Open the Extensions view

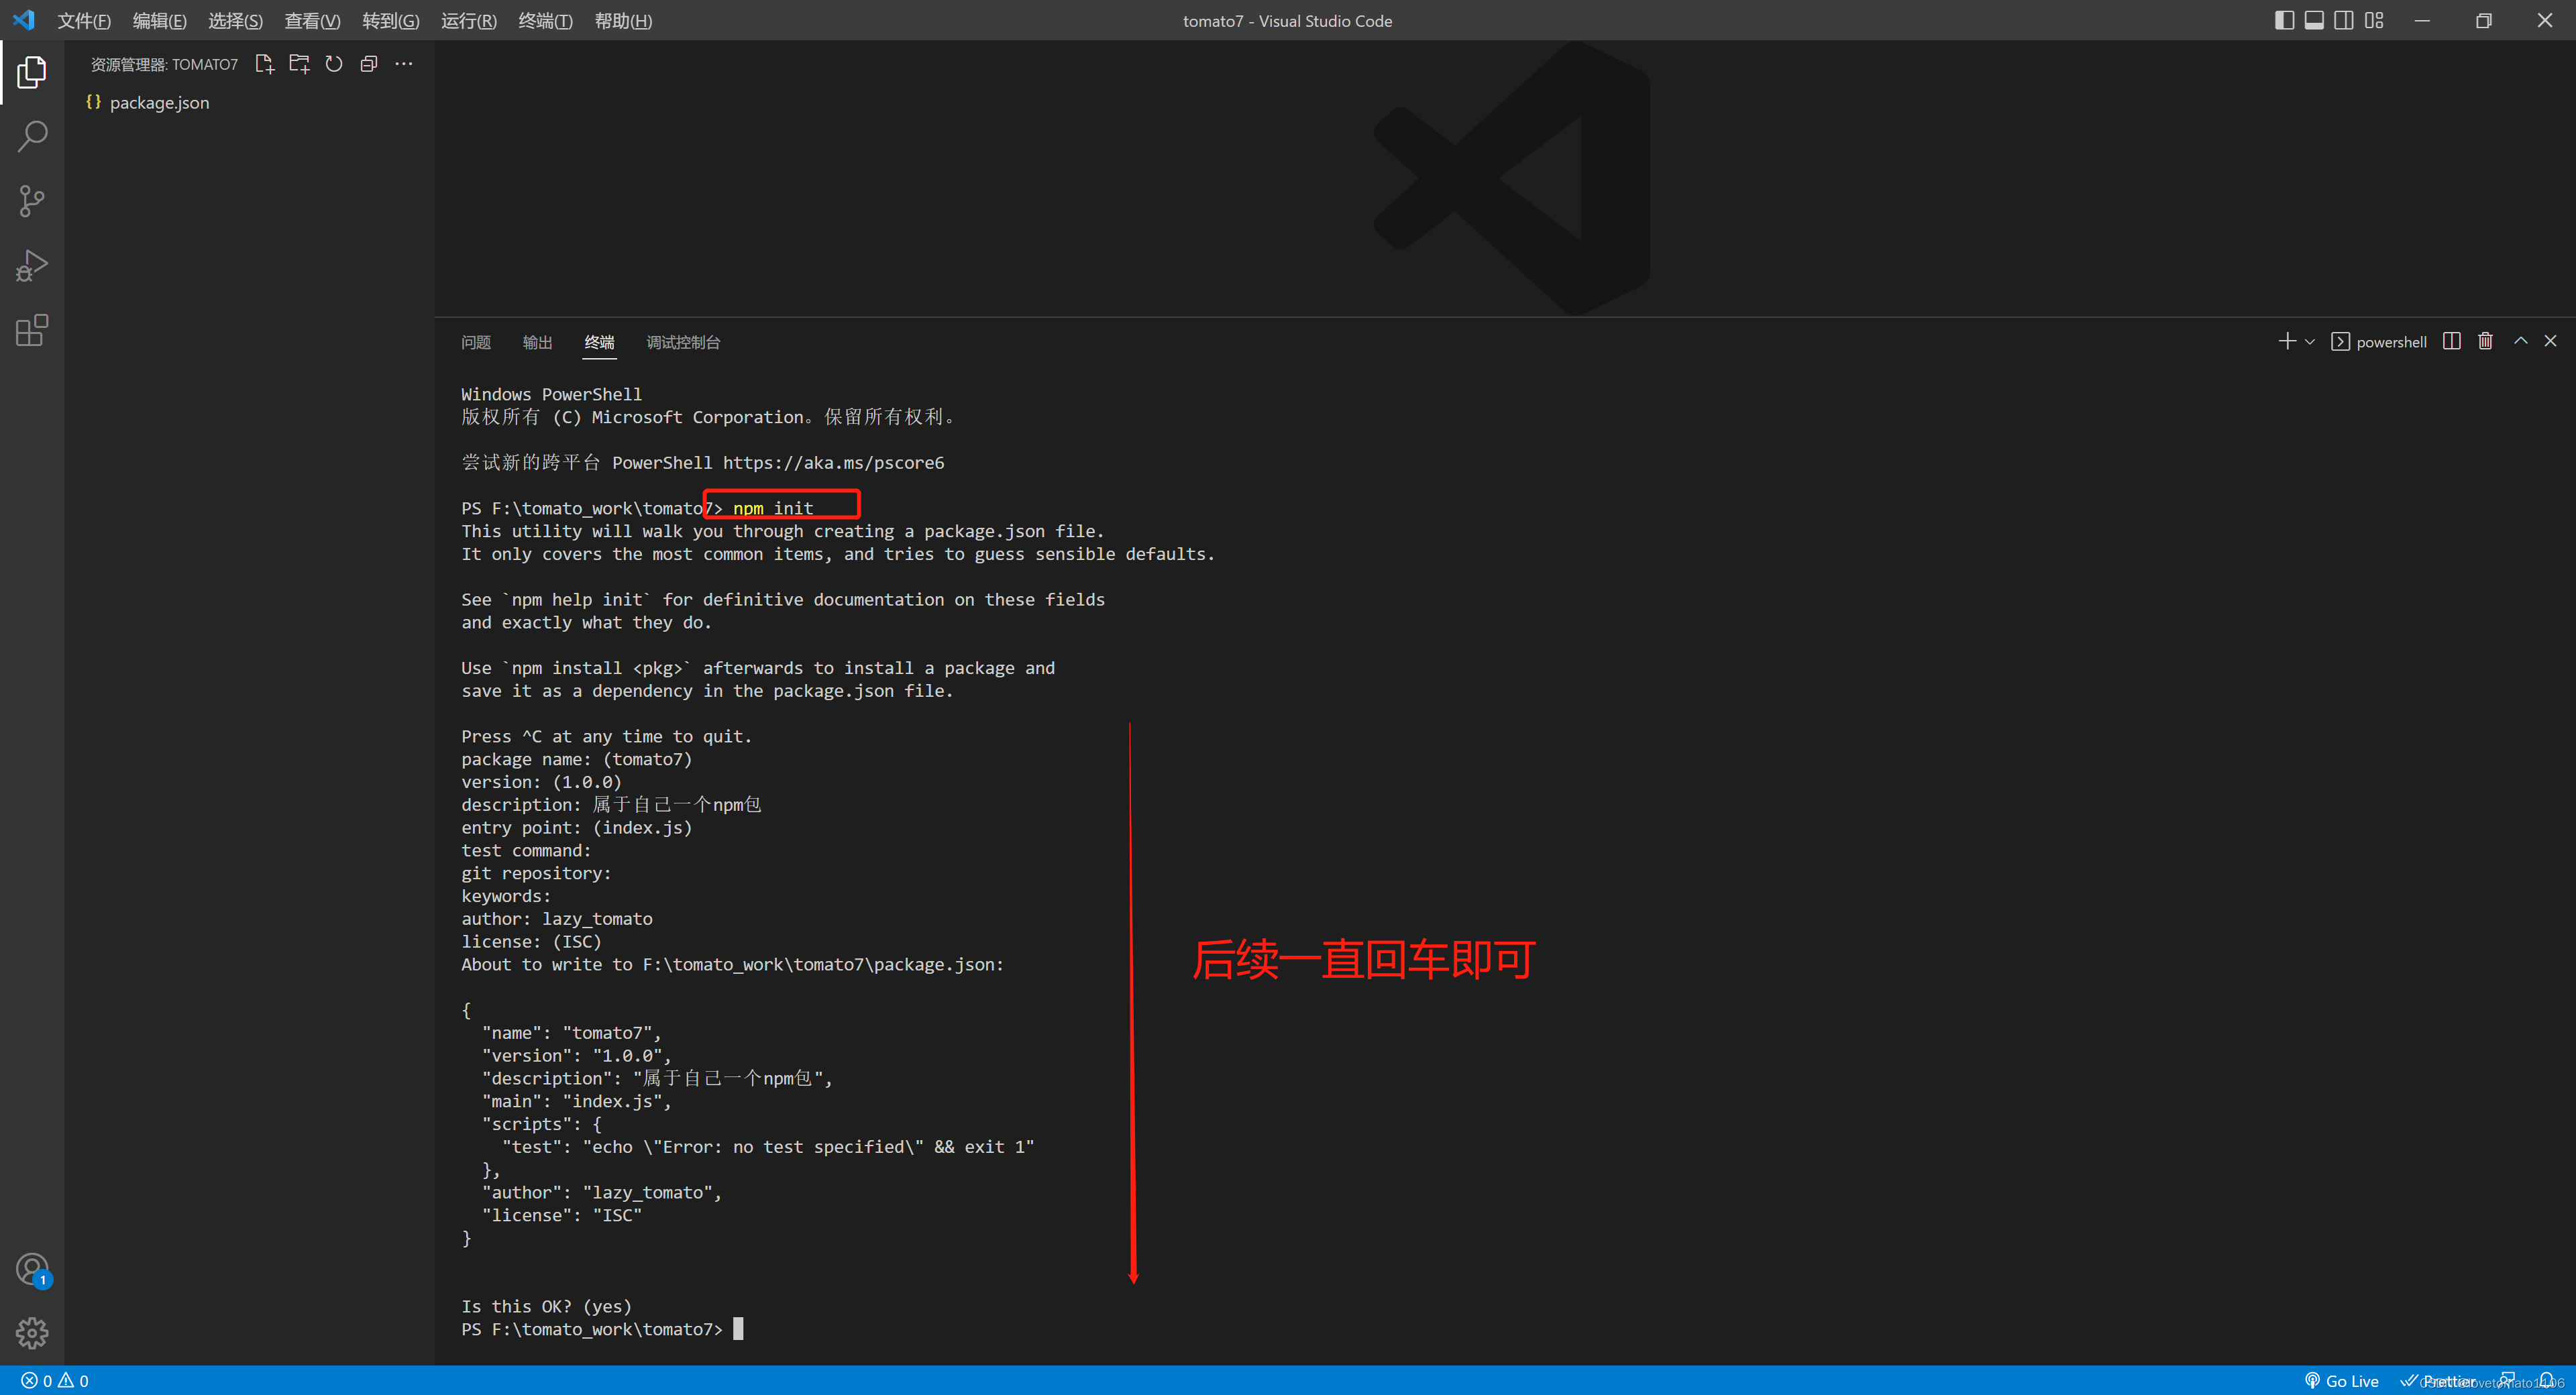(32, 330)
